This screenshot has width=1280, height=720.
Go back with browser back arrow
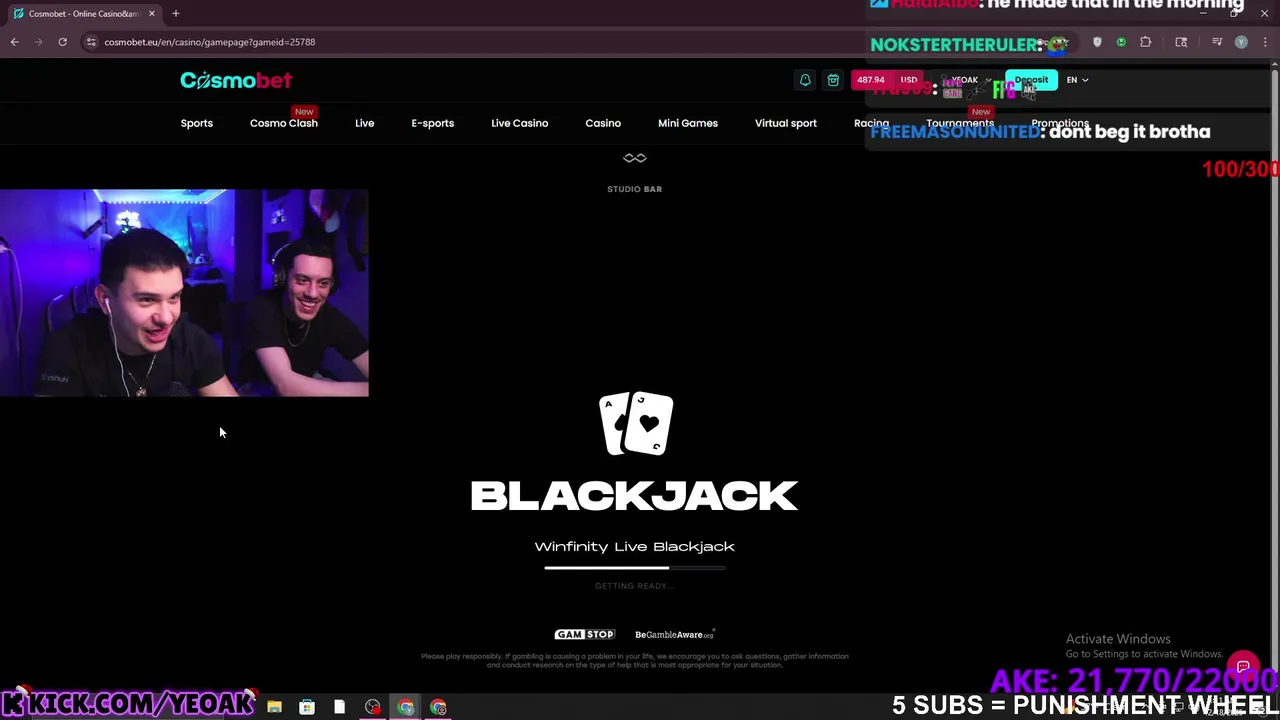14,42
